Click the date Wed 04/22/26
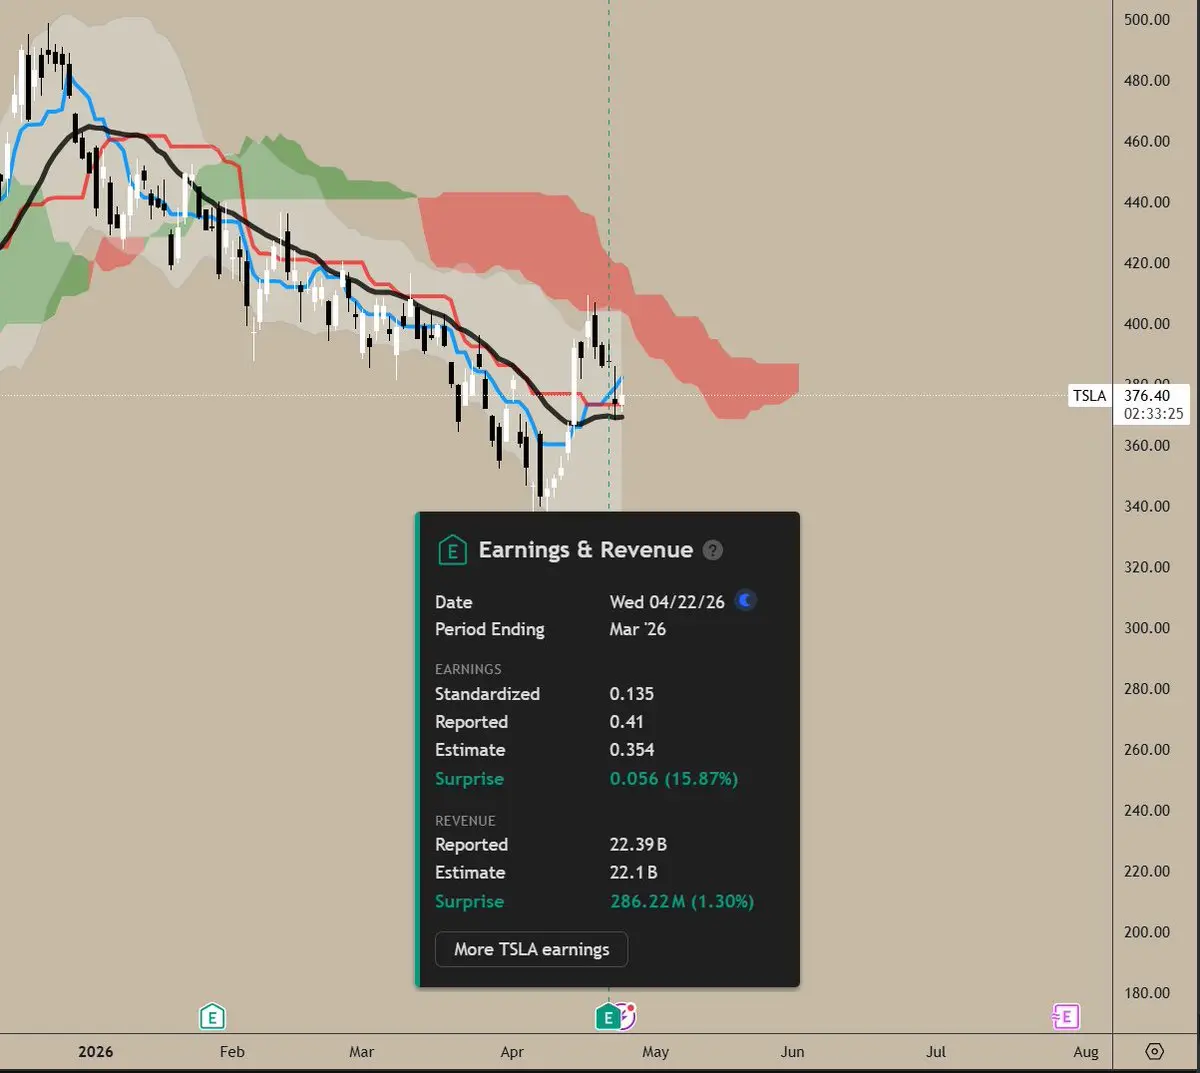 click(x=667, y=602)
